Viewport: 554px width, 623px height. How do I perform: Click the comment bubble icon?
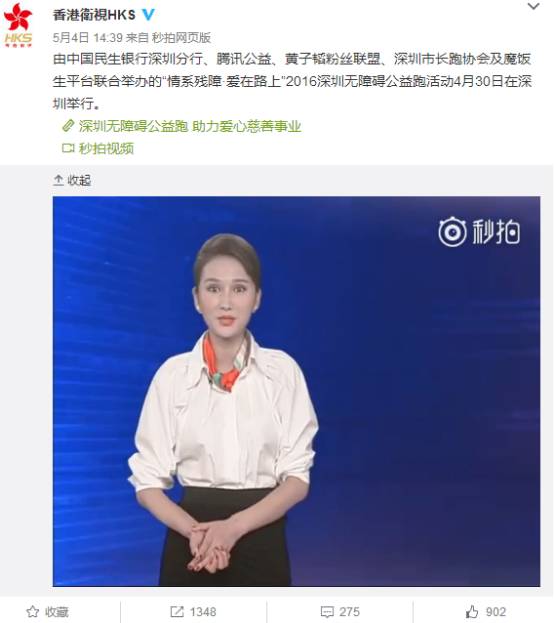coord(327,612)
